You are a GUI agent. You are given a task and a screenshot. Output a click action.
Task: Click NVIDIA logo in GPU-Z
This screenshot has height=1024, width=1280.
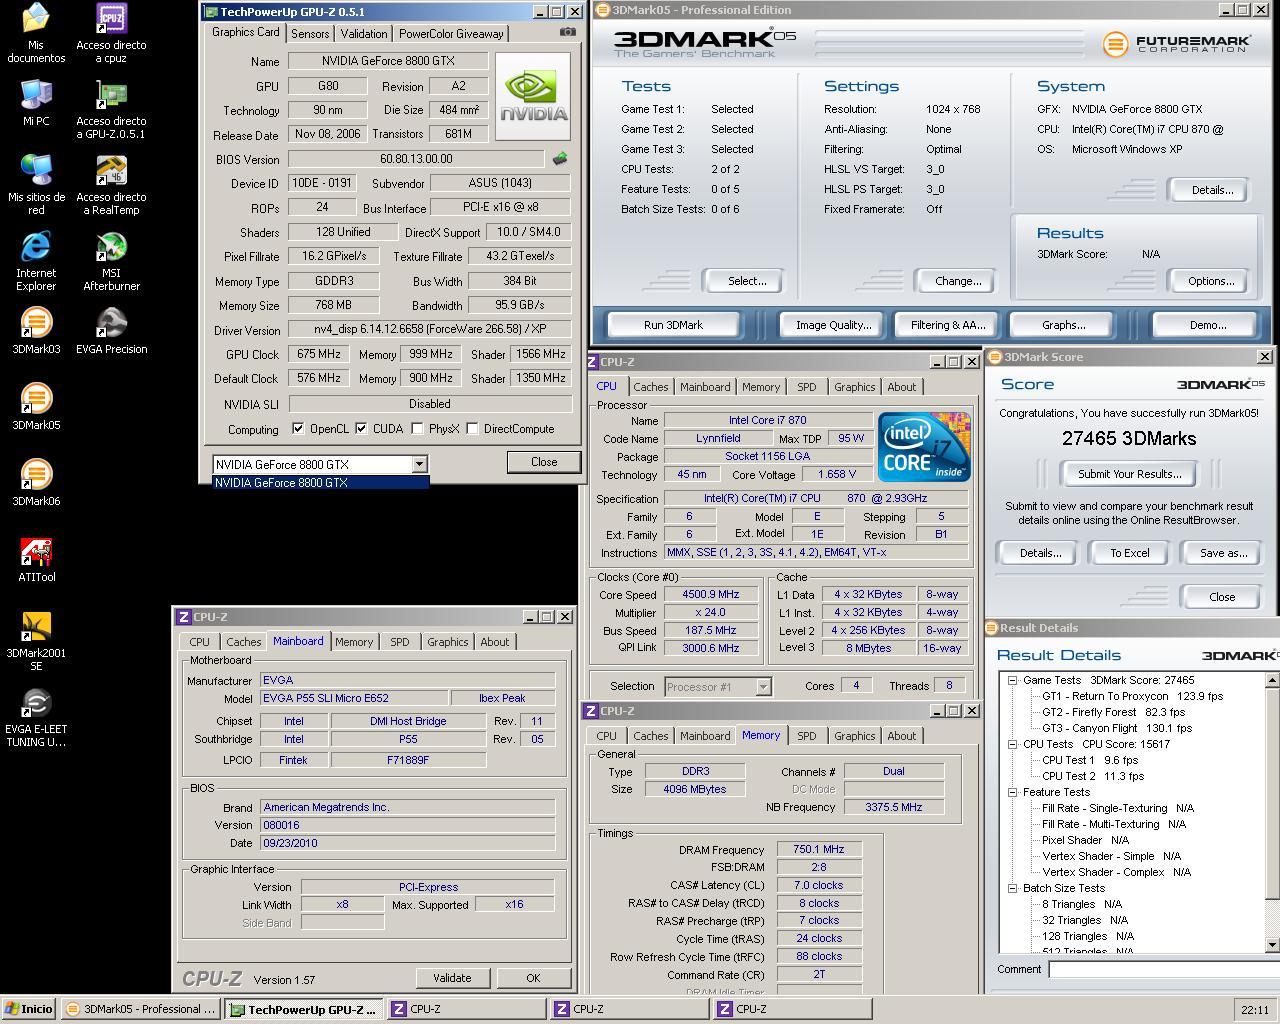[533, 97]
